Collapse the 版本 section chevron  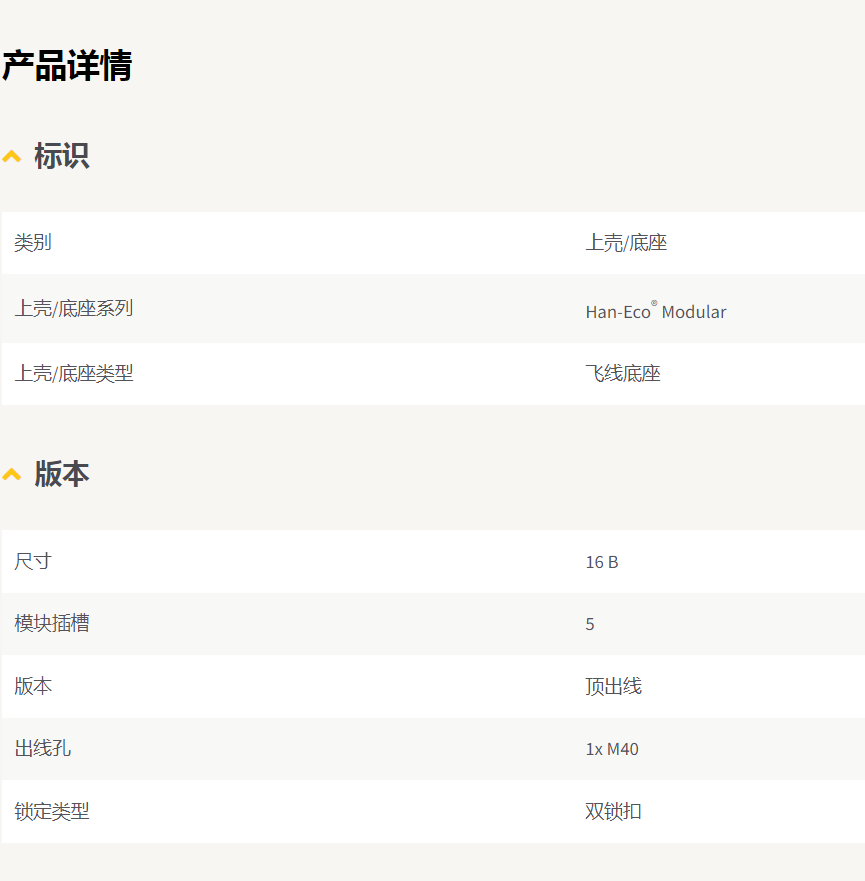12,475
